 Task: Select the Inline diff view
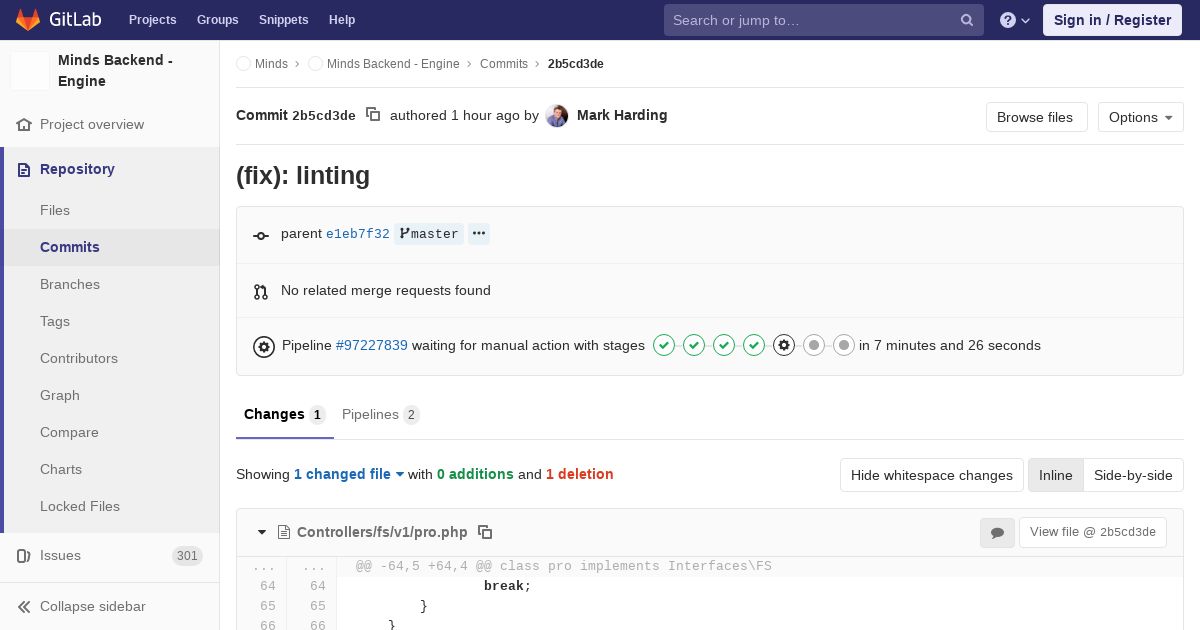point(1055,475)
